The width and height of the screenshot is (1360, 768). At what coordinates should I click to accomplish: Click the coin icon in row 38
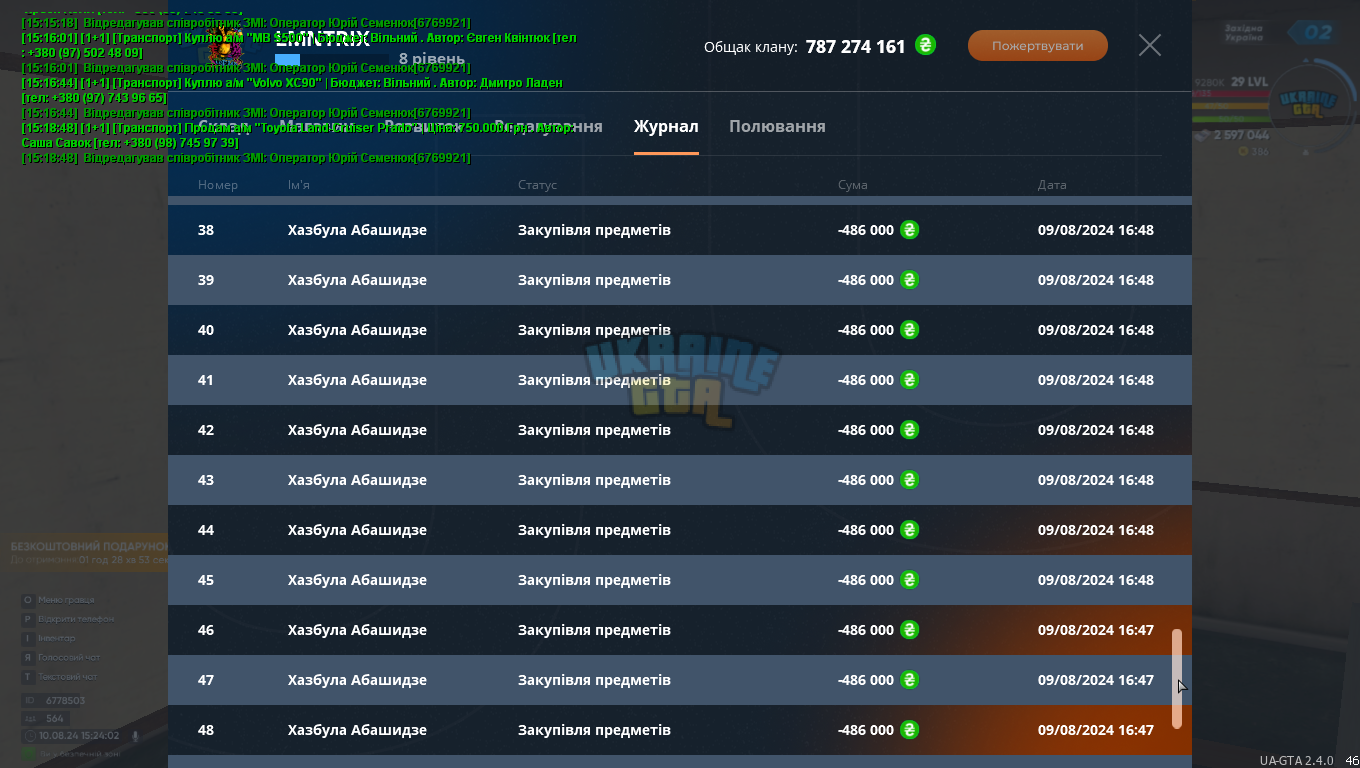pyautogui.click(x=909, y=229)
